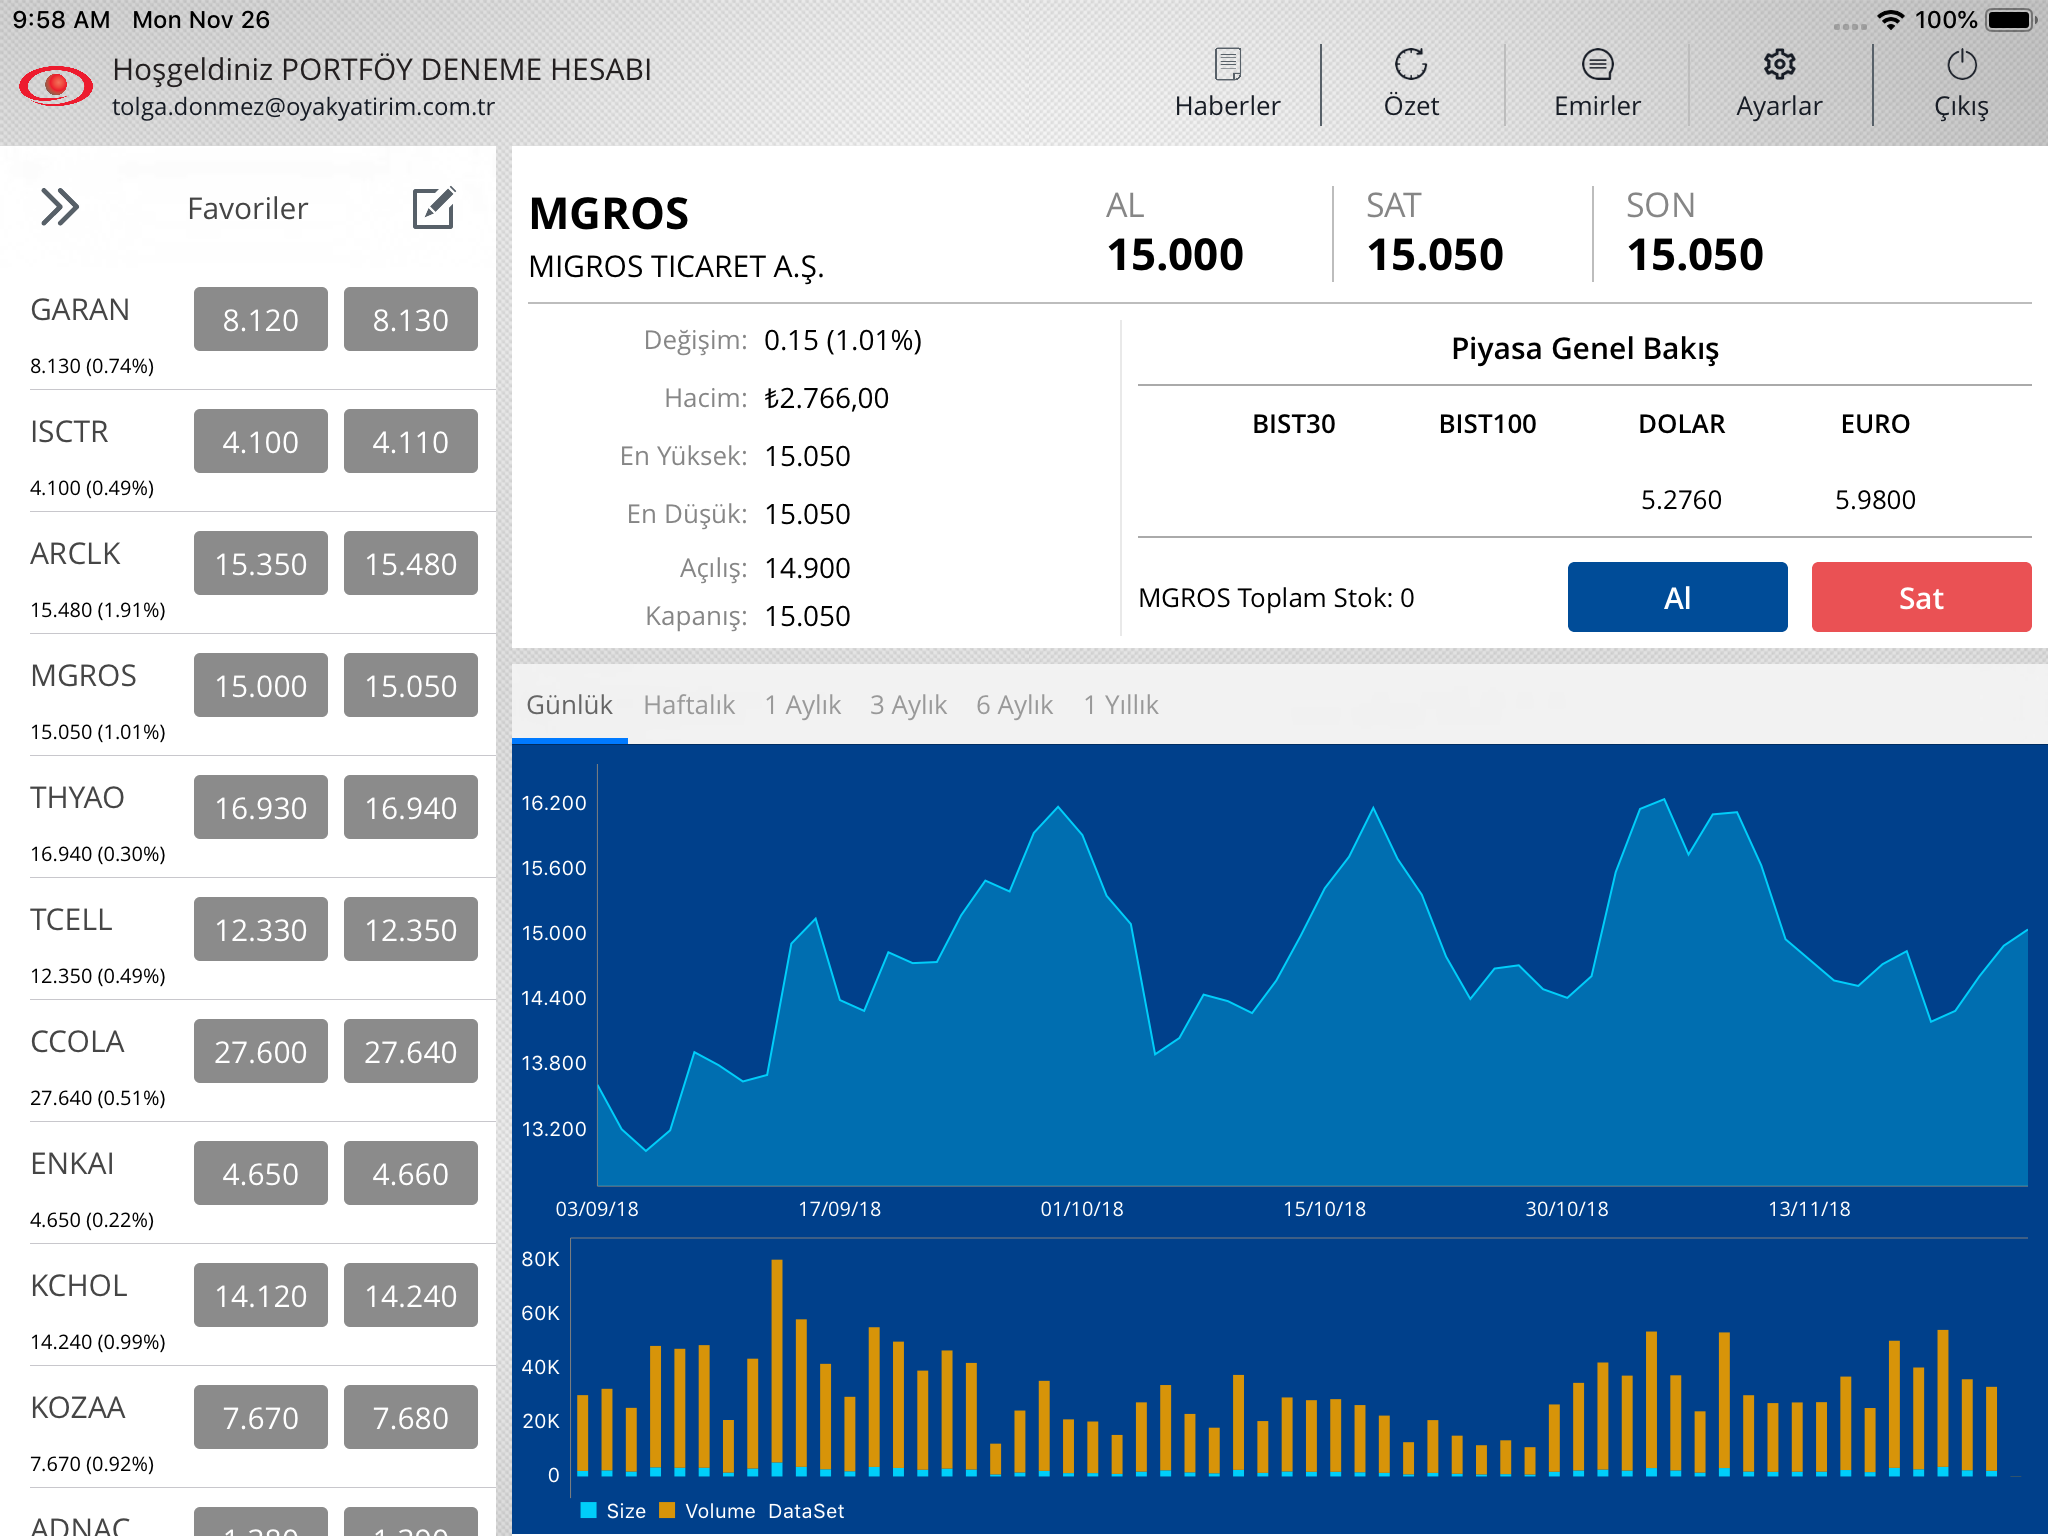Tap GARAN bid price 8.120
Viewport: 2048px width, 1536px height.
click(261, 320)
